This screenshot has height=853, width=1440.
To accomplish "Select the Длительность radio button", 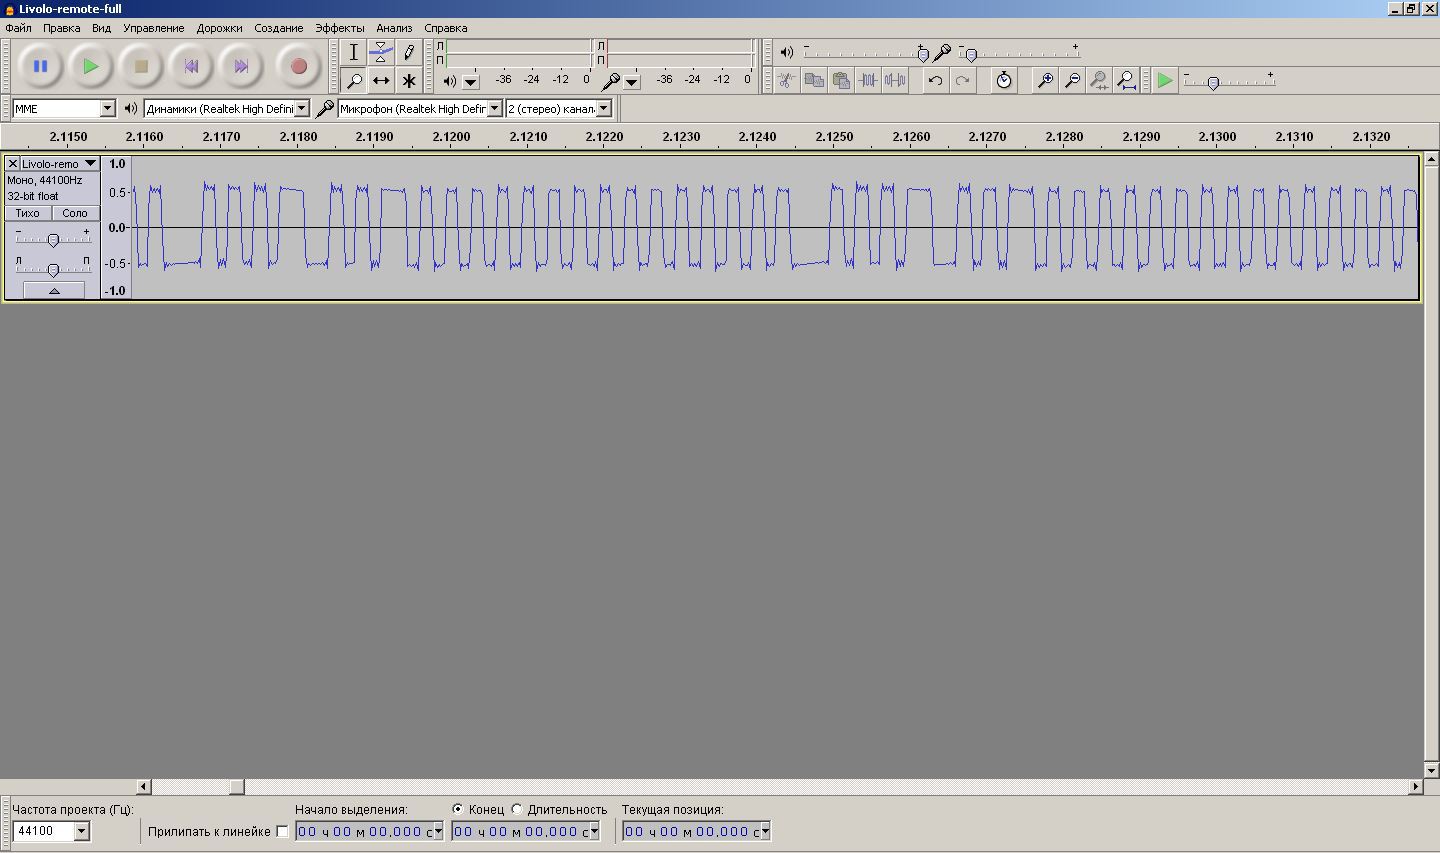I will click(x=517, y=809).
